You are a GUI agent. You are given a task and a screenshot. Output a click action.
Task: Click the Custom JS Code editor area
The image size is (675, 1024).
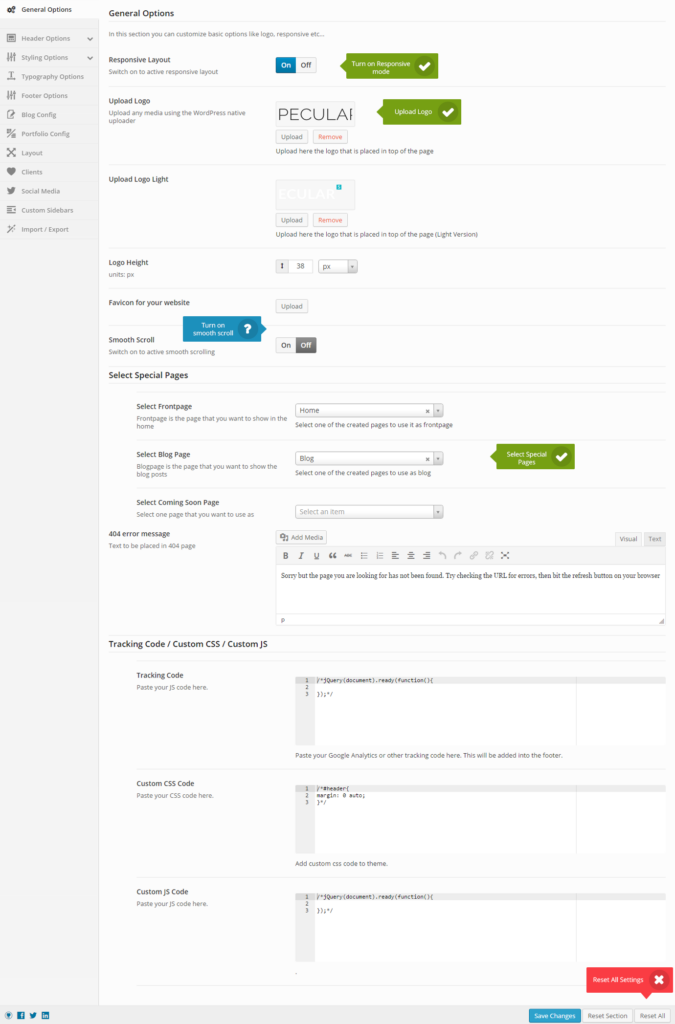click(x=480, y=927)
